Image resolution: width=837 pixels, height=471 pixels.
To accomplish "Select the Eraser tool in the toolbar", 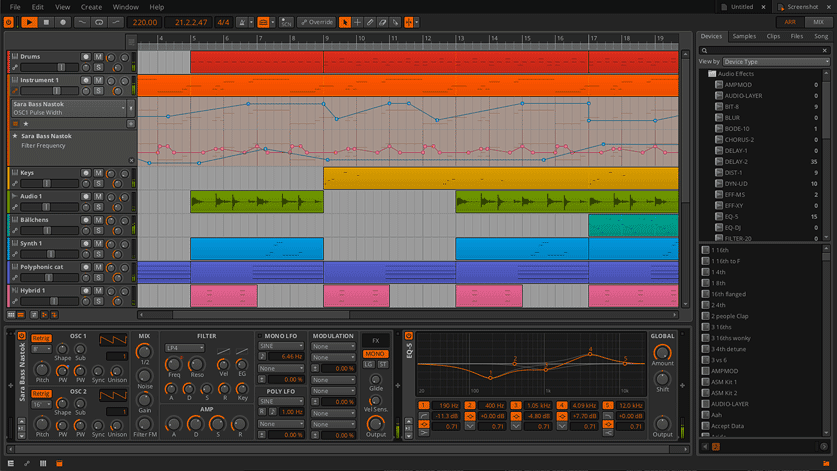I will point(383,22).
